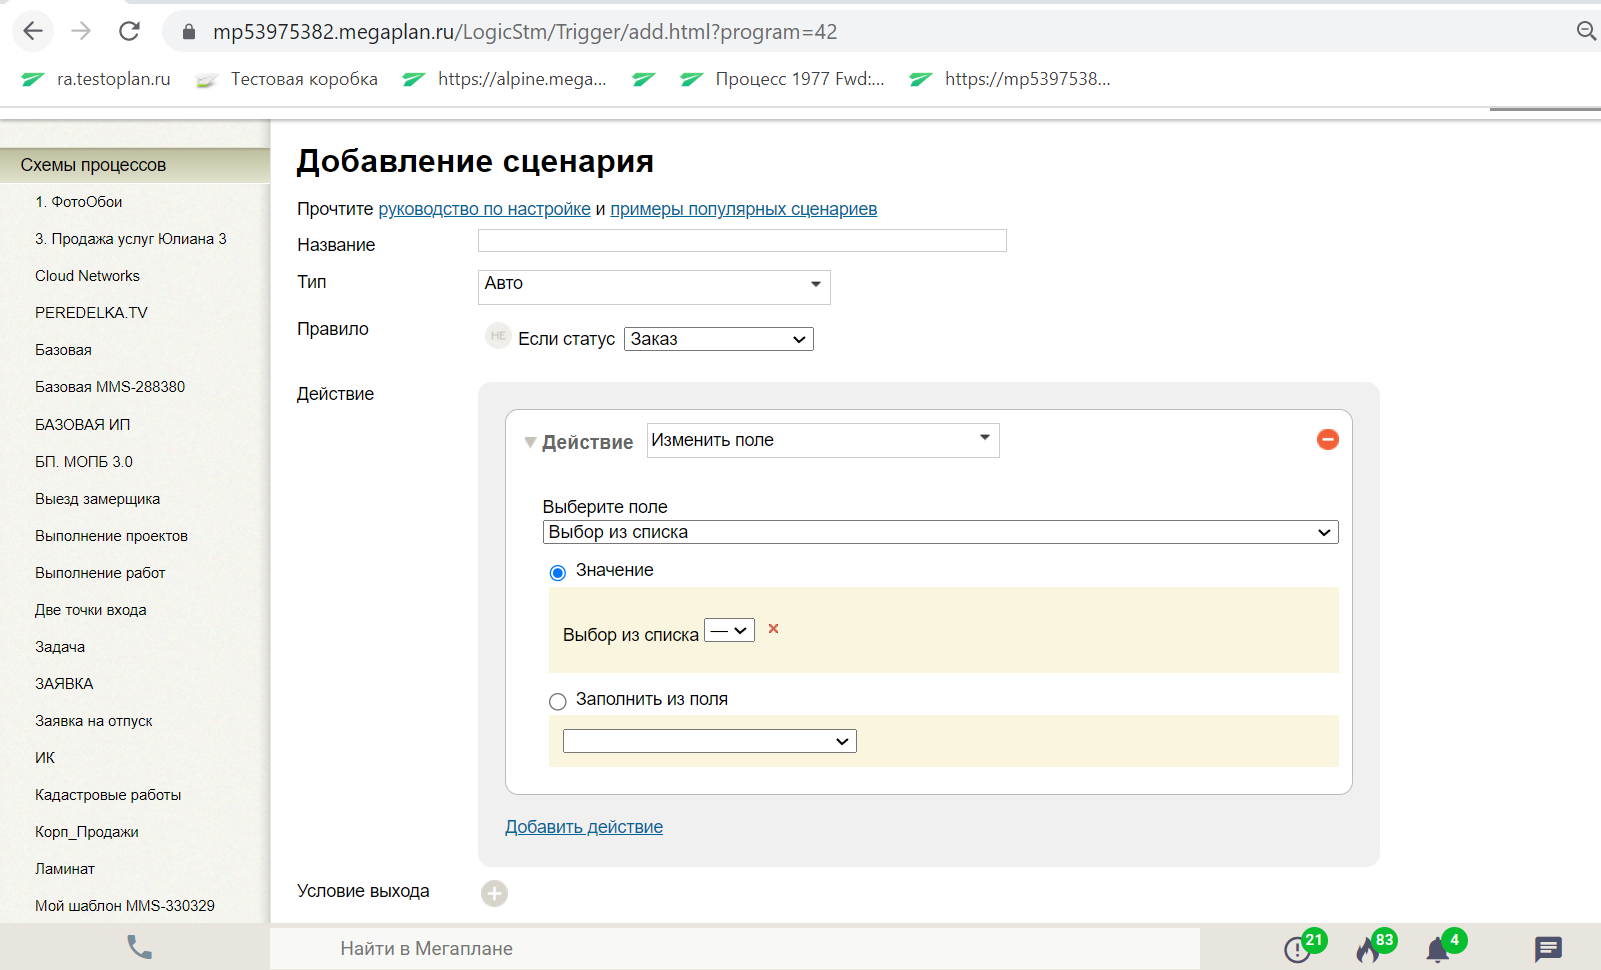Open the action dropdown Изменить поле

tap(823, 440)
